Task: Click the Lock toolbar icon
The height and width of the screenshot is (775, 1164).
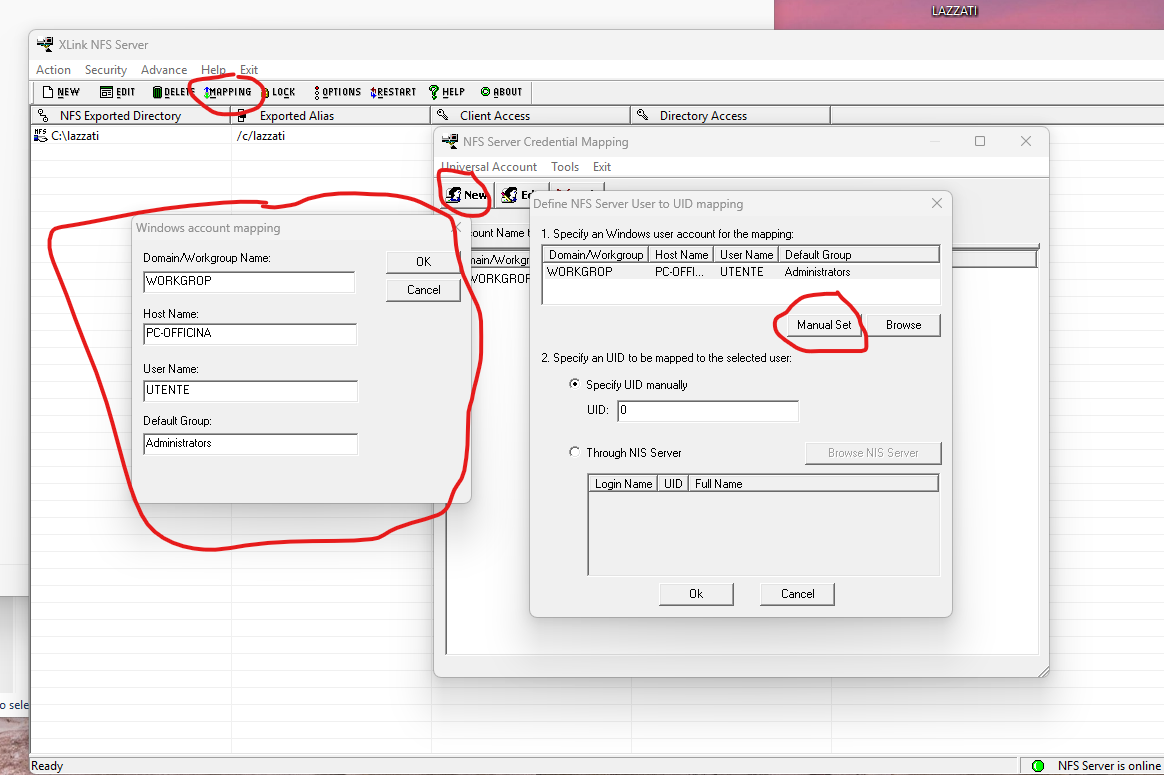Action: click(279, 92)
